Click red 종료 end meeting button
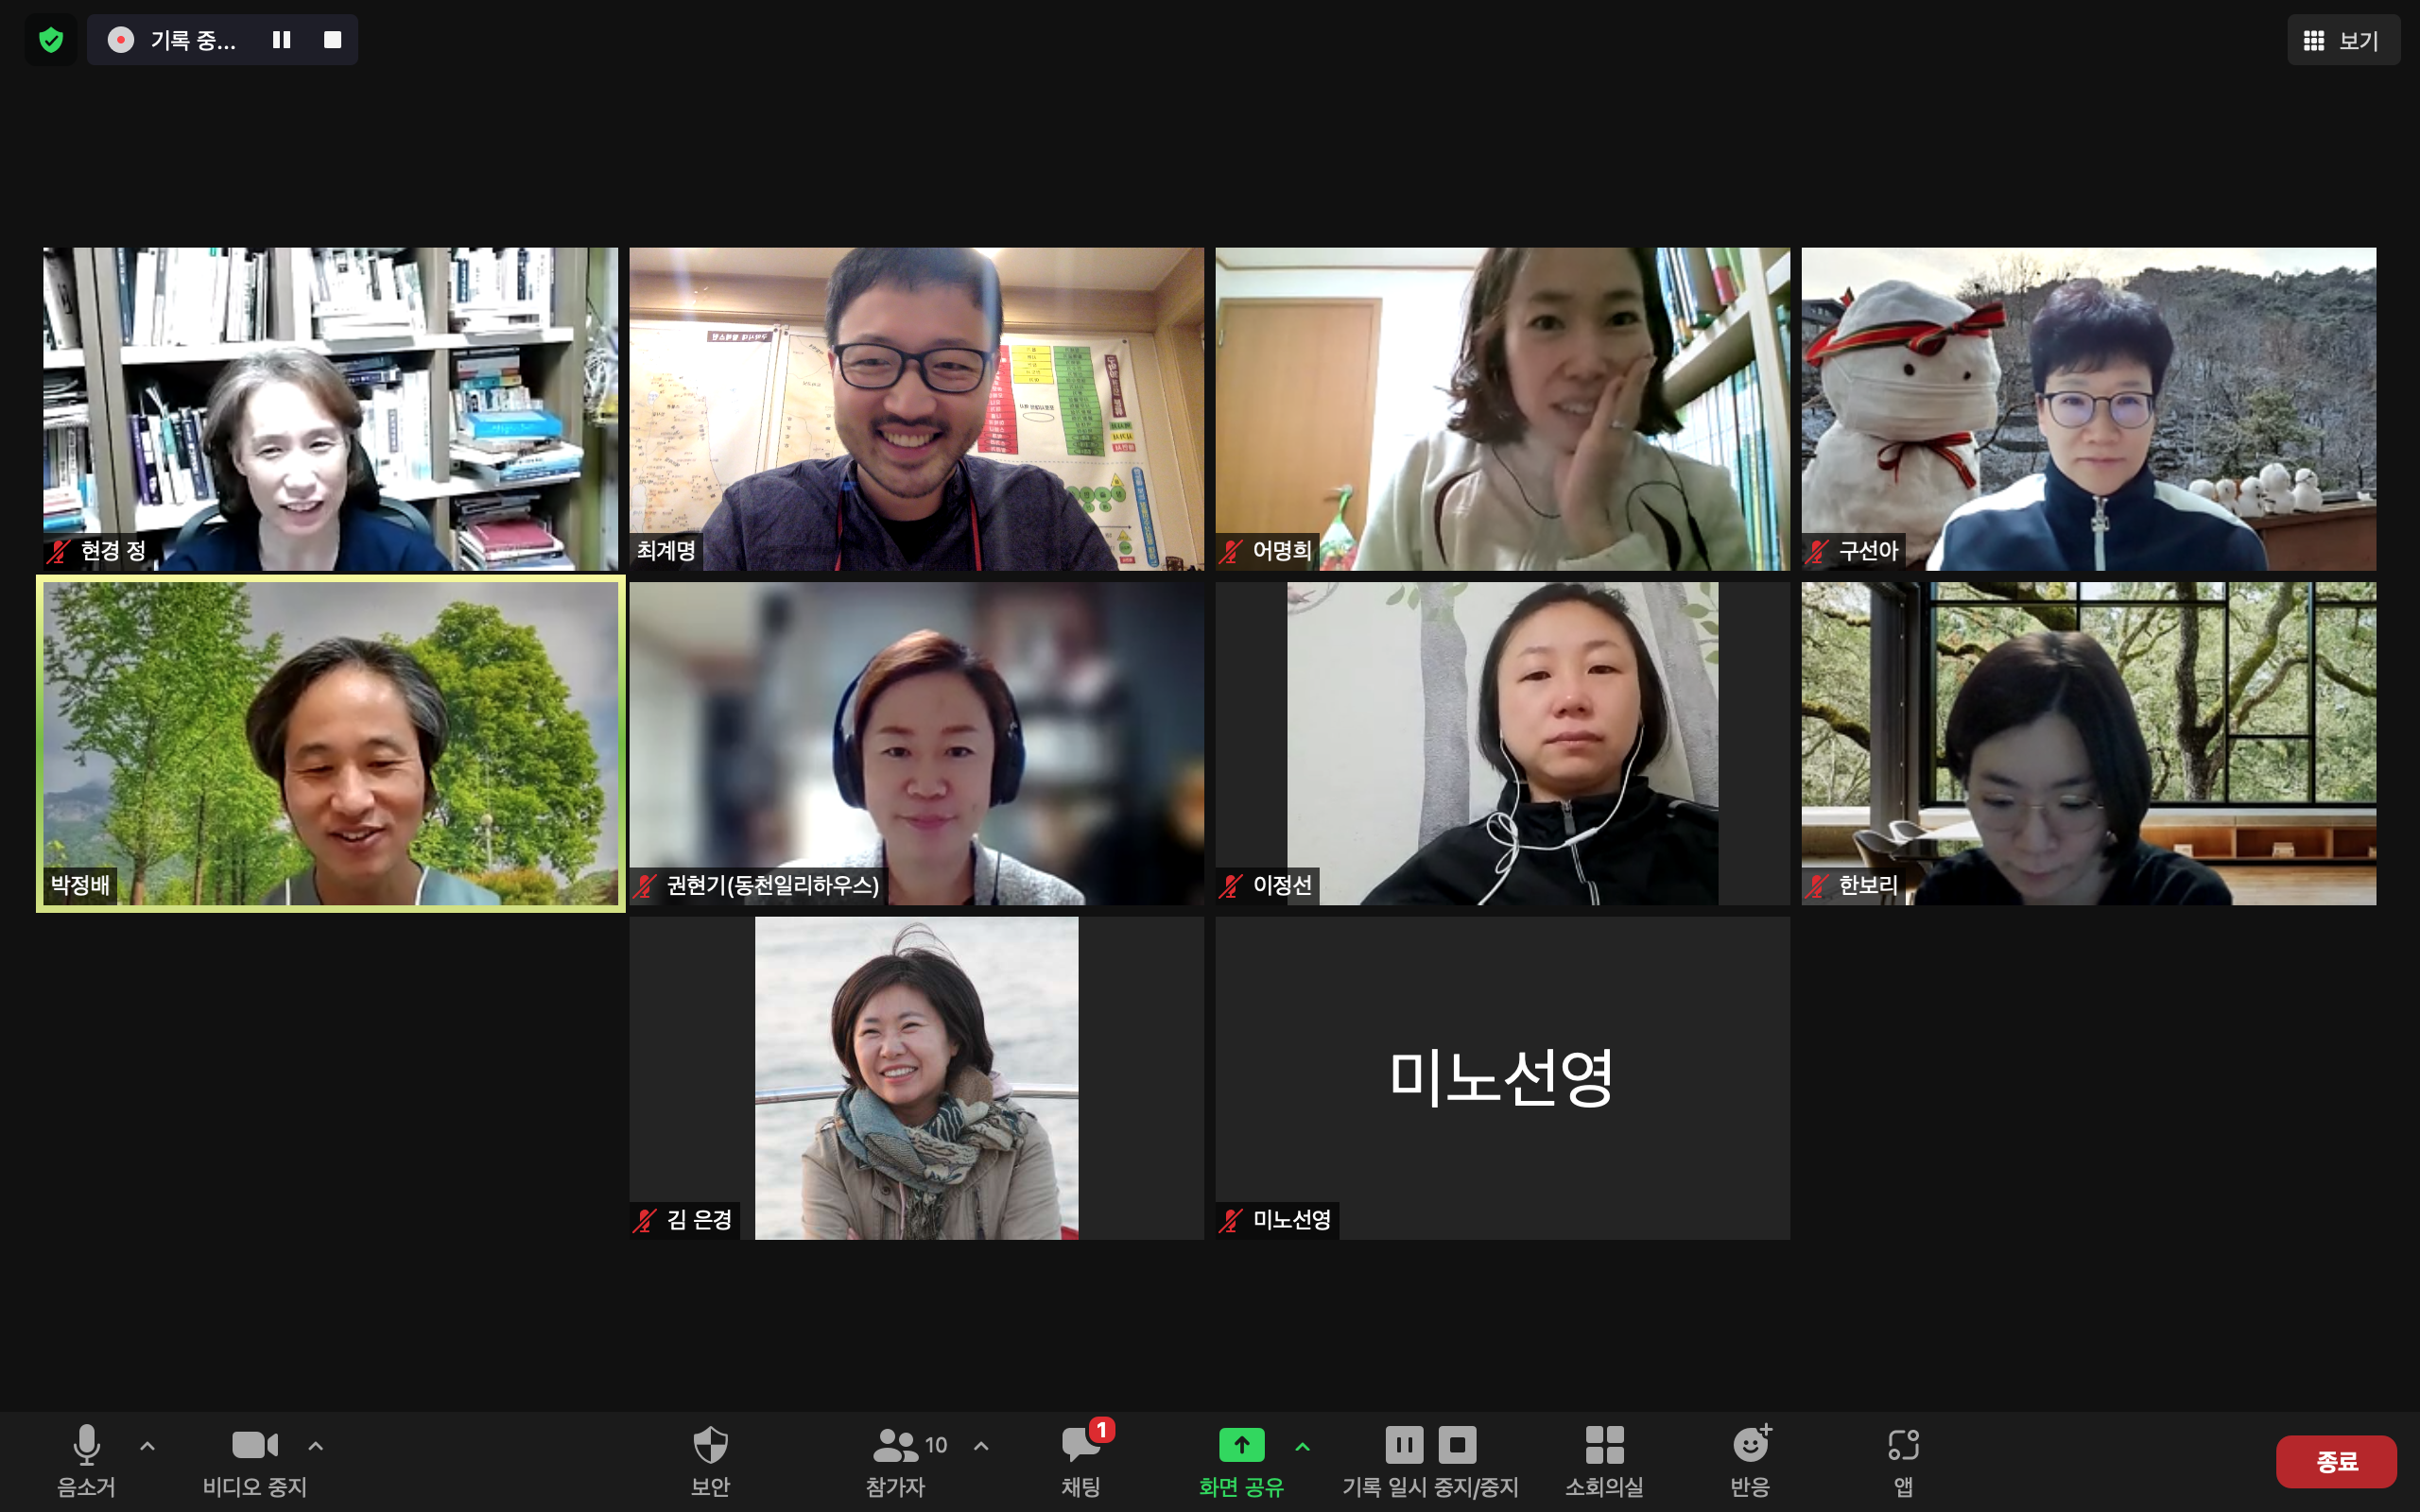This screenshot has width=2420, height=1512. pos(2336,1461)
